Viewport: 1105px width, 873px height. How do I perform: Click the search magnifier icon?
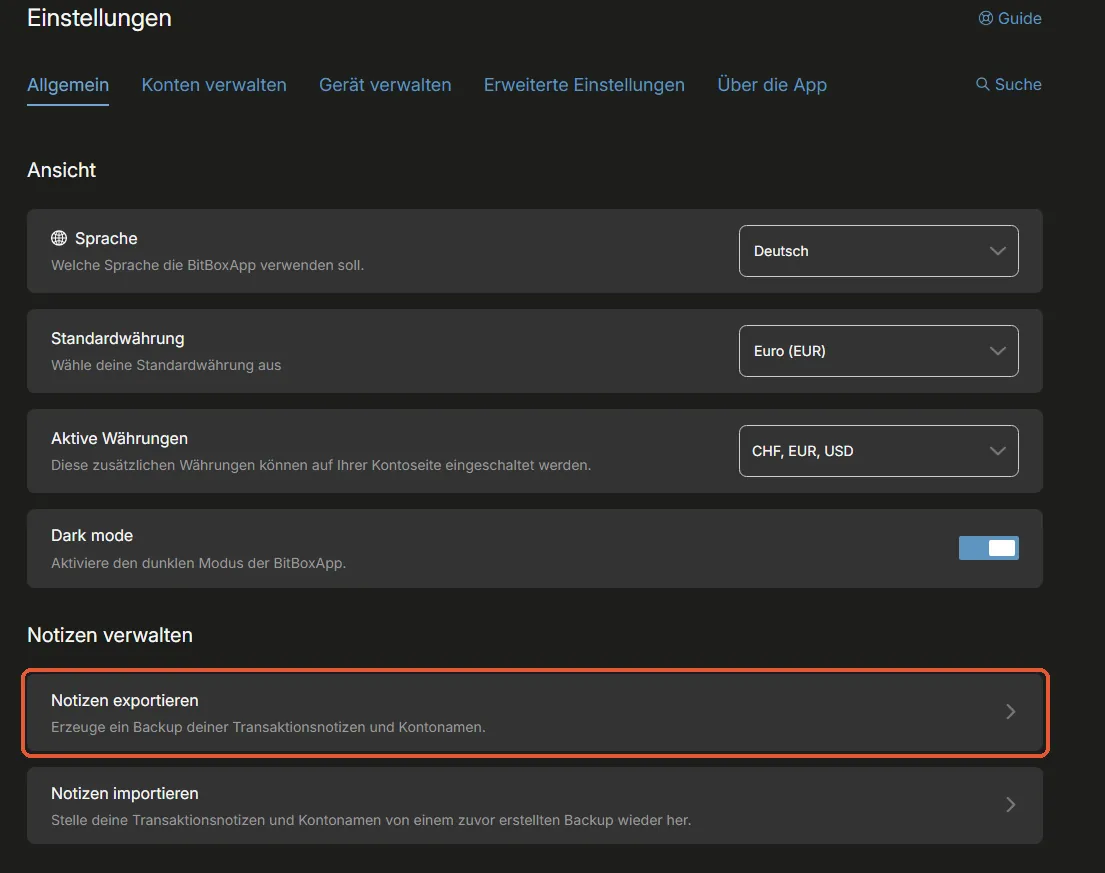pyautogui.click(x=982, y=85)
